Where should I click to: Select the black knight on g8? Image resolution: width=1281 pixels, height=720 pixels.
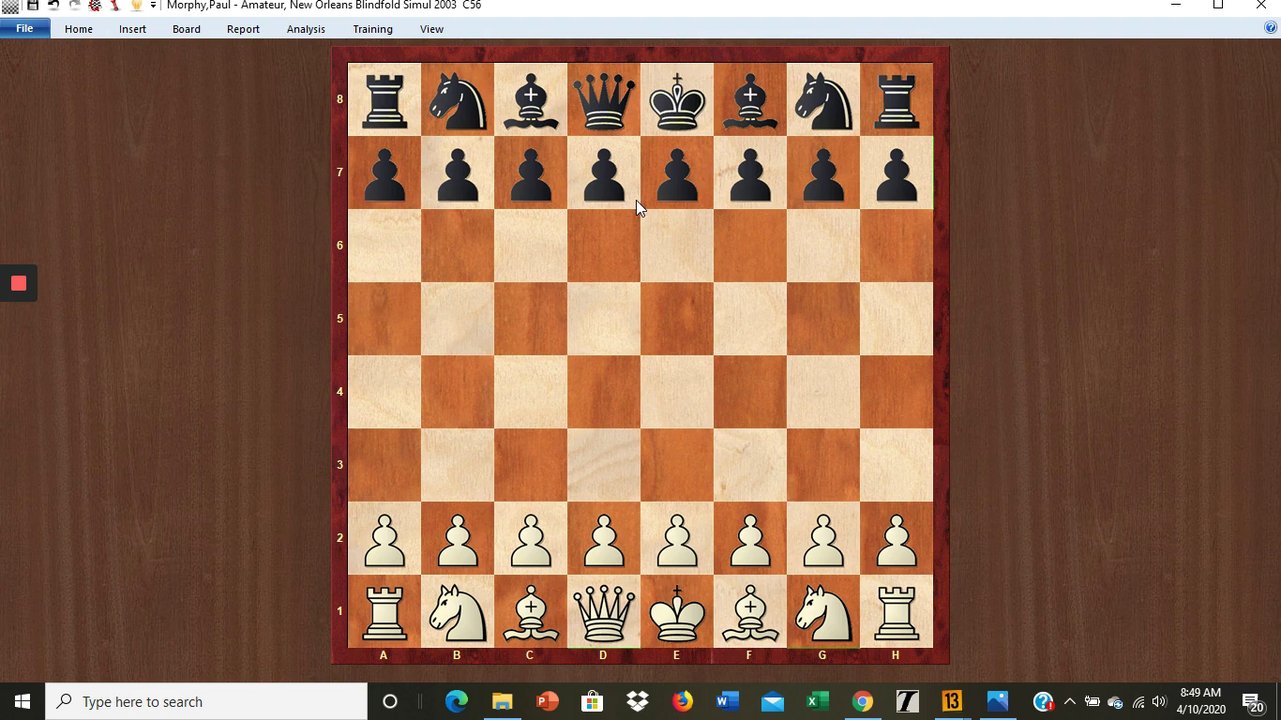click(x=823, y=100)
